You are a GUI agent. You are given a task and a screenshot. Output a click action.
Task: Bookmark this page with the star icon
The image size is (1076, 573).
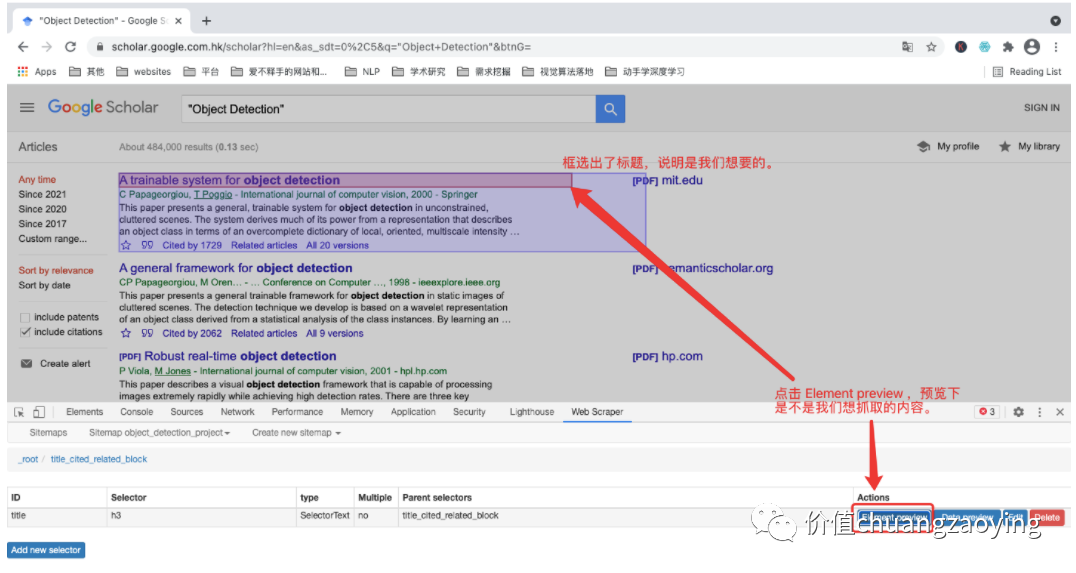pyautogui.click(x=931, y=47)
